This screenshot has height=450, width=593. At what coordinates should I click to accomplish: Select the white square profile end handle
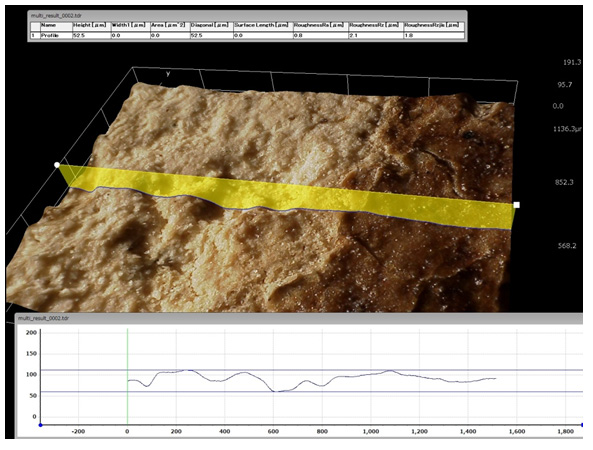coord(517,205)
